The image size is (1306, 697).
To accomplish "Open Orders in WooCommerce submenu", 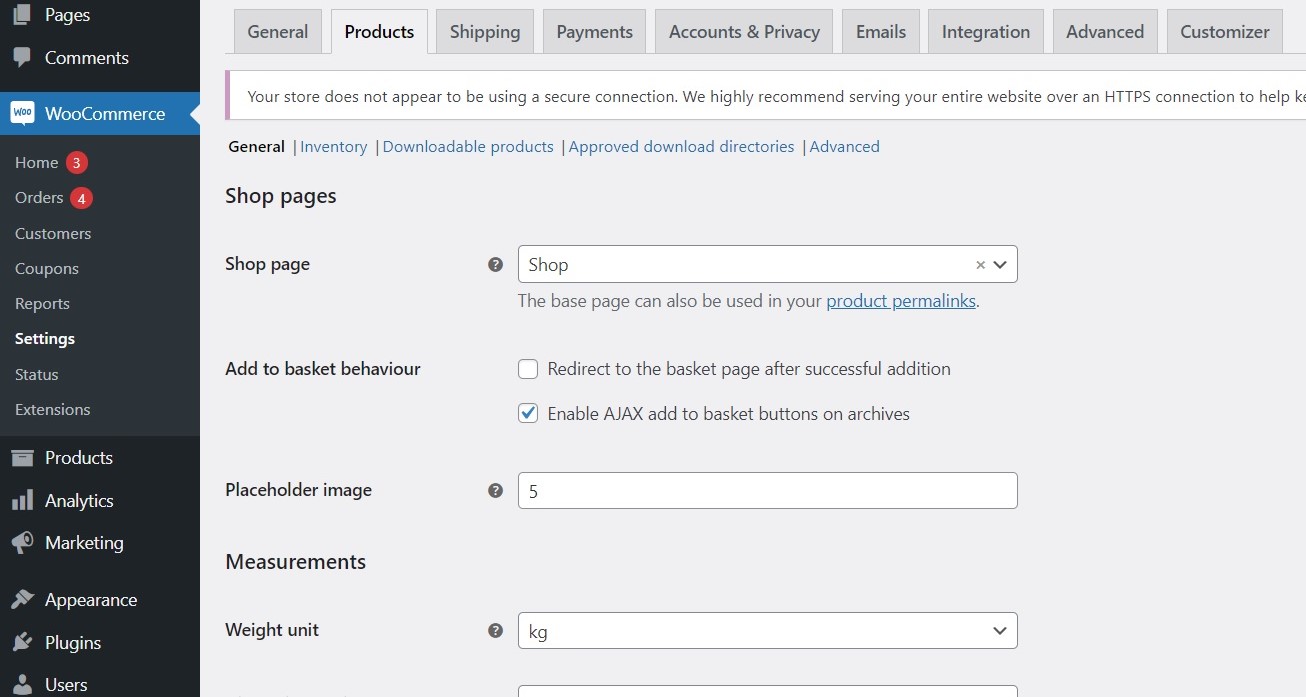I will pos(39,198).
